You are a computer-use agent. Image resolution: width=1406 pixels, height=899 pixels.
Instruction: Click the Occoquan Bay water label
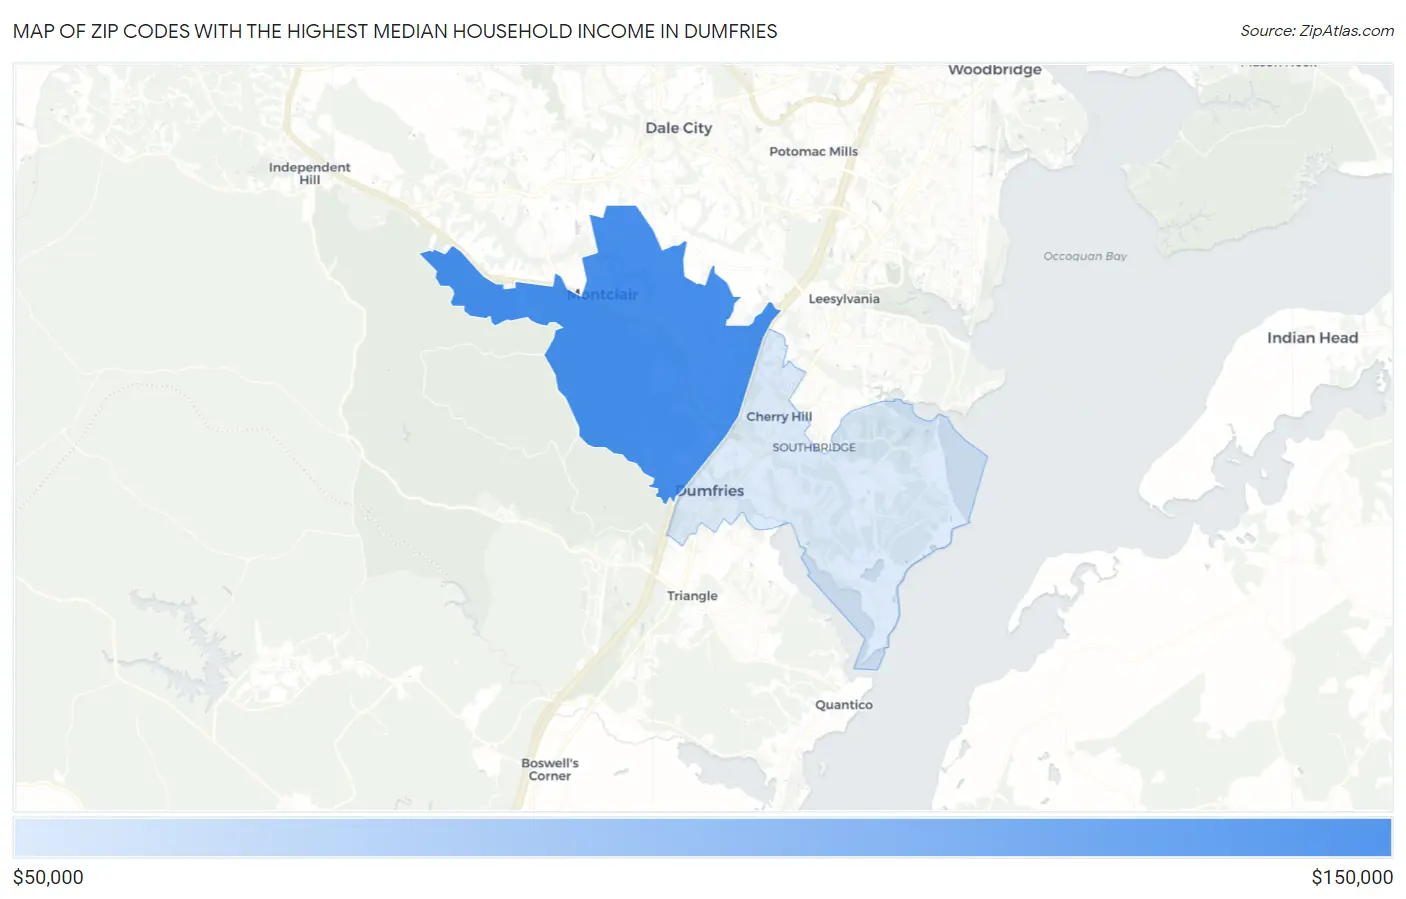[1085, 257]
